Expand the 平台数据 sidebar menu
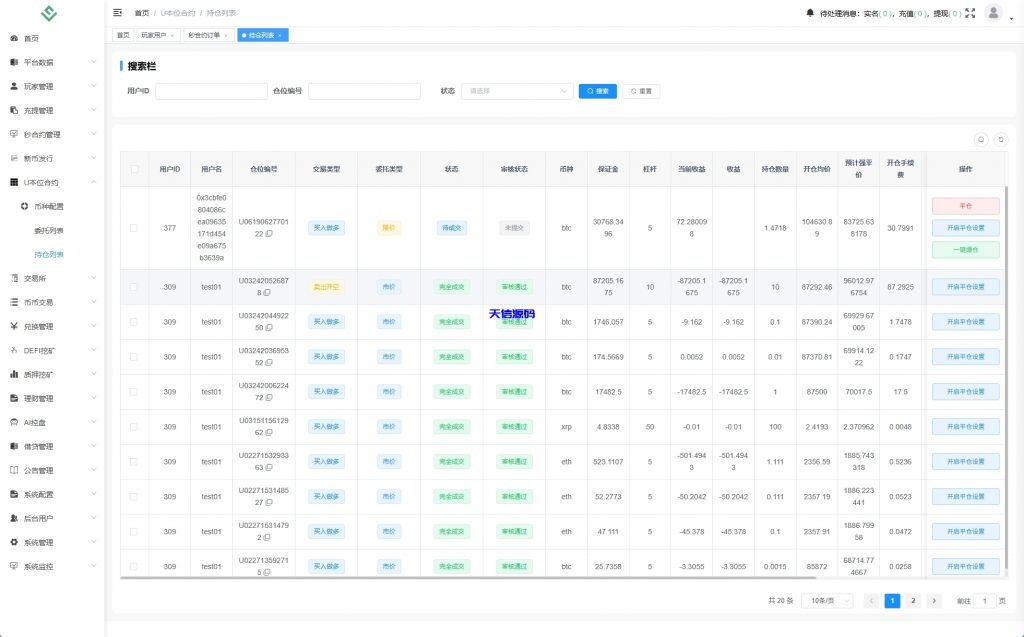 (x=52, y=63)
